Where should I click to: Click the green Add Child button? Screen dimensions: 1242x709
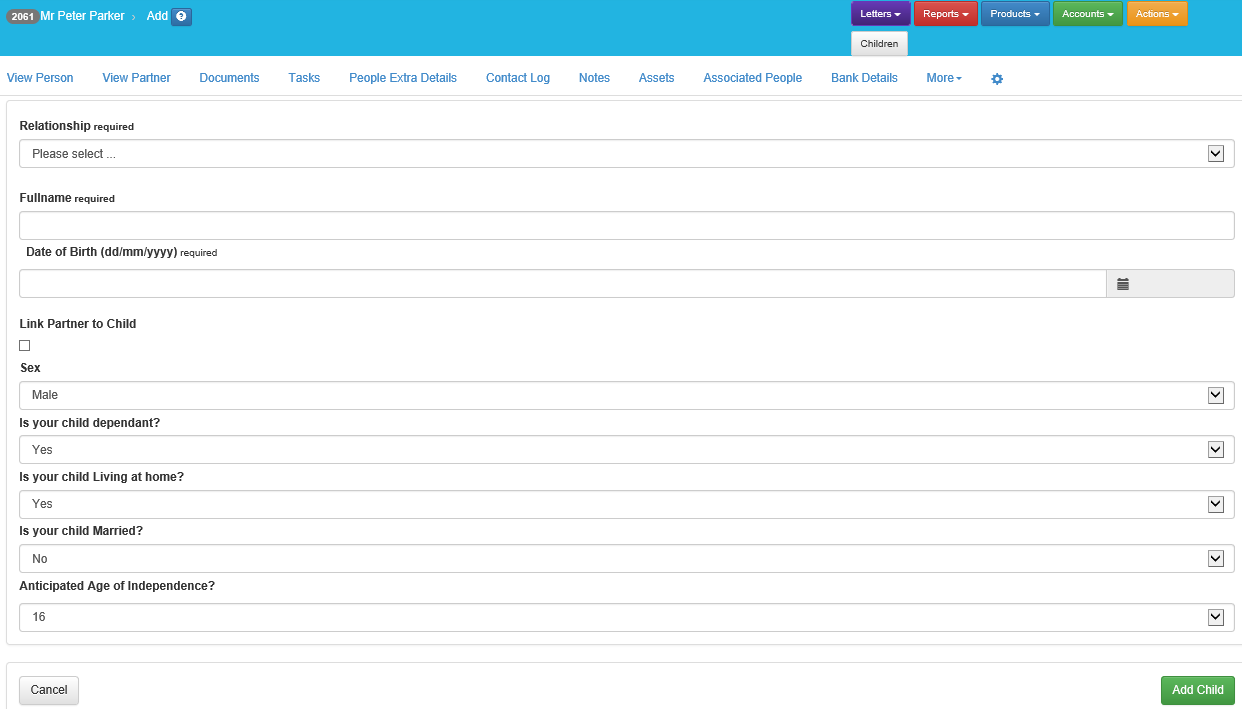point(1197,690)
